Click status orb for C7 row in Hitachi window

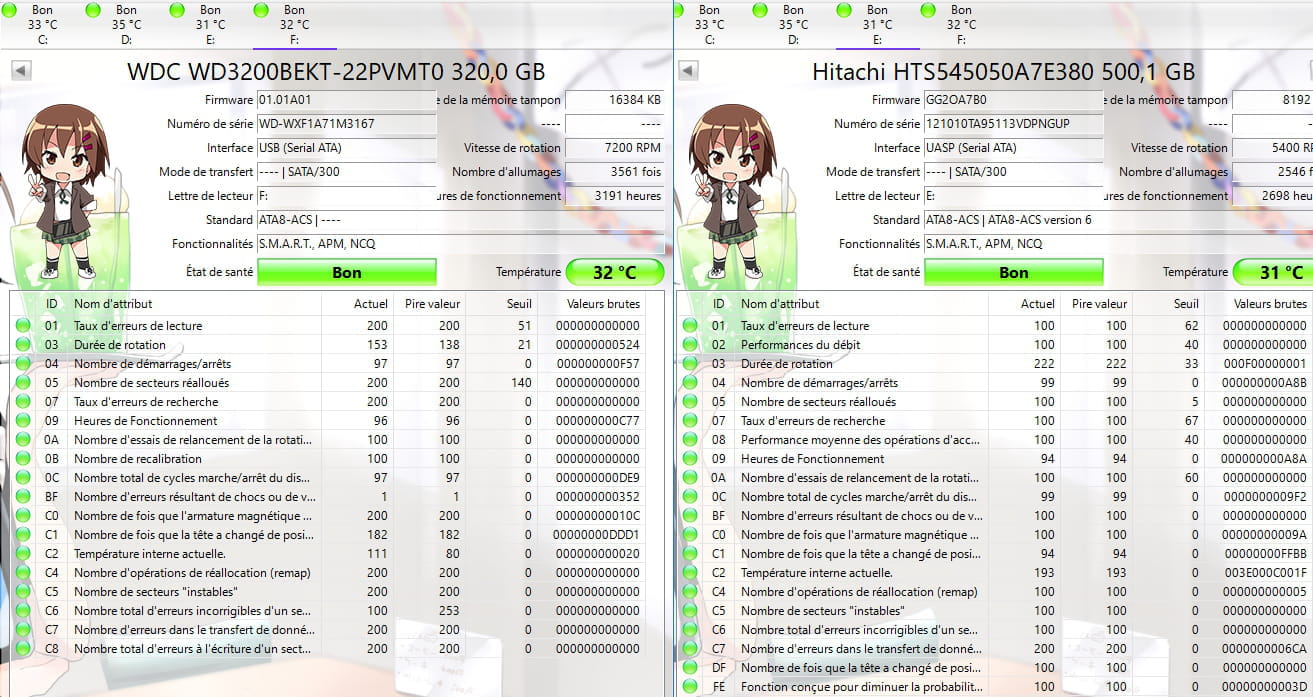[x=690, y=648]
